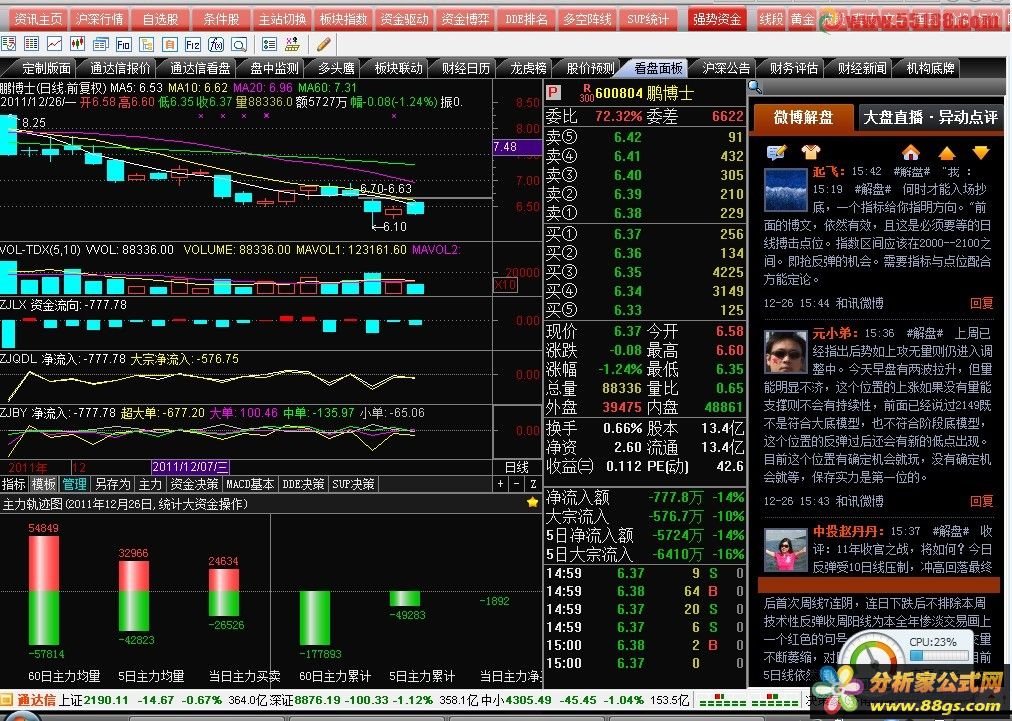Click the T-shirt skin icon
Viewport: 1012px width, 721px height.
pyautogui.click(x=811, y=152)
